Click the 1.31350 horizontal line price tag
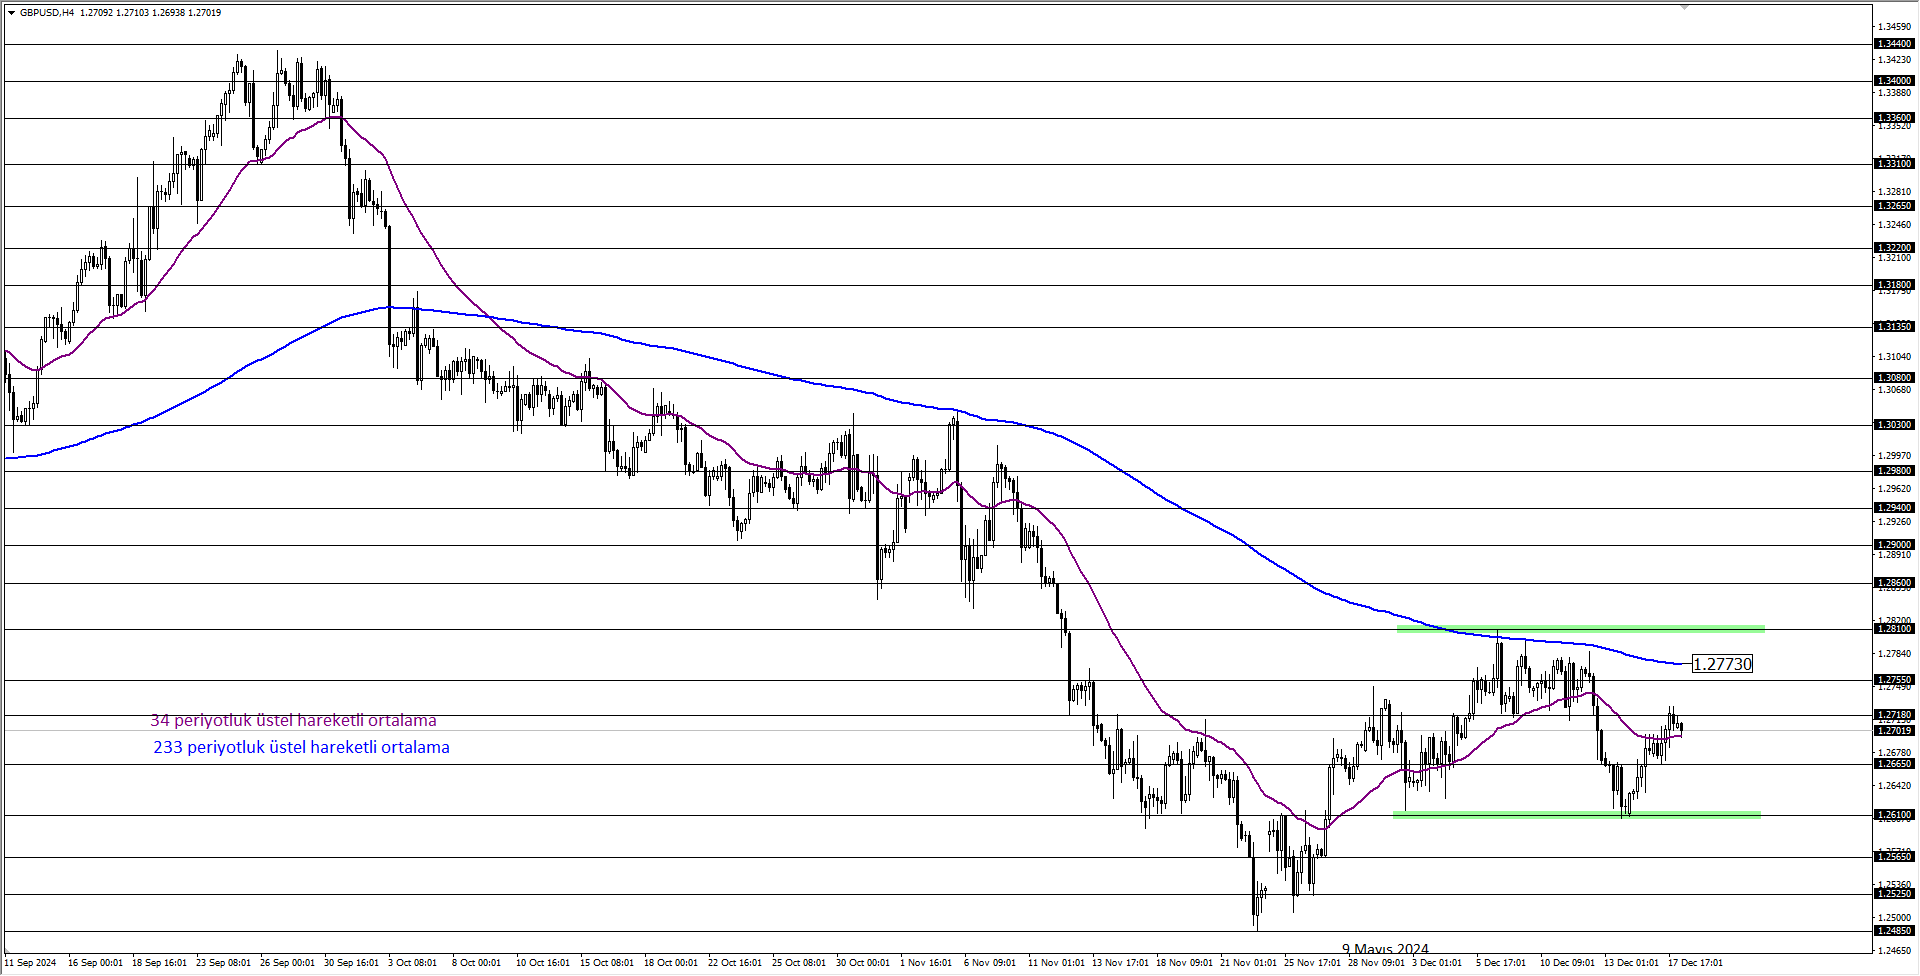The image size is (1920, 976). pos(1894,327)
